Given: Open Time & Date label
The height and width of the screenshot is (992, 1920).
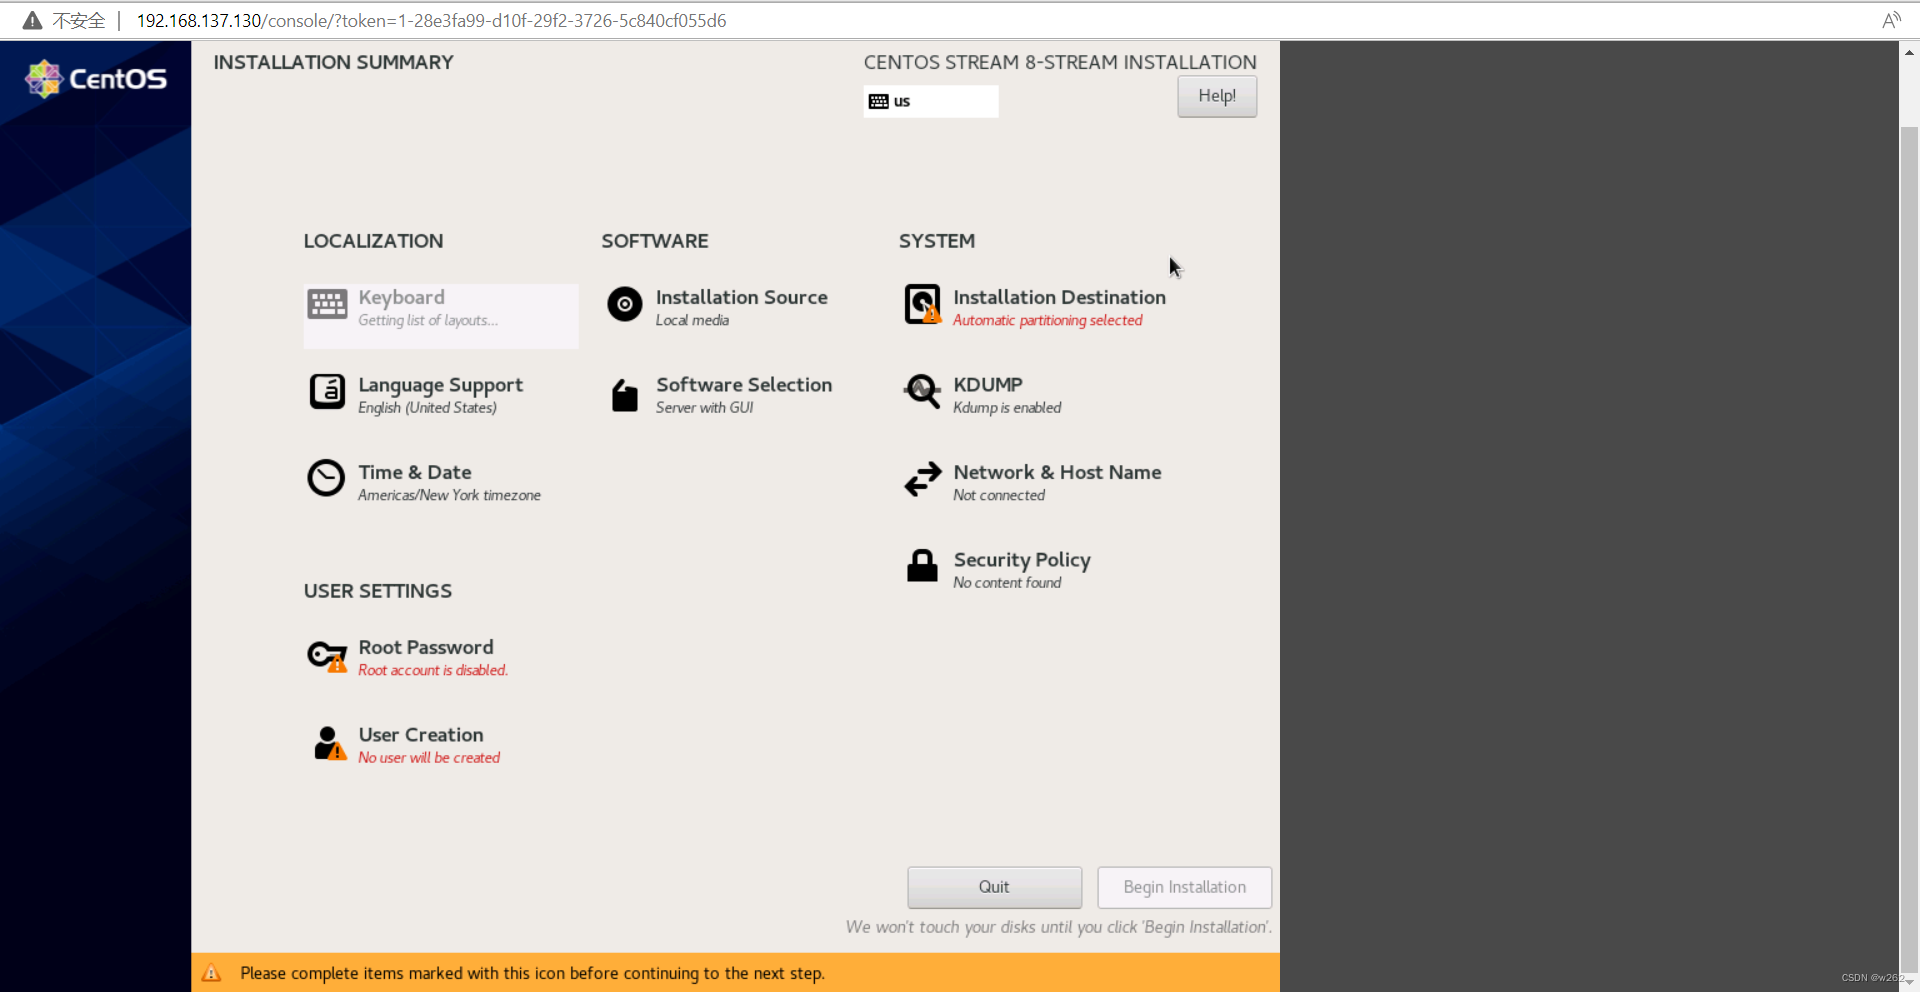Looking at the screenshot, I should [x=415, y=472].
